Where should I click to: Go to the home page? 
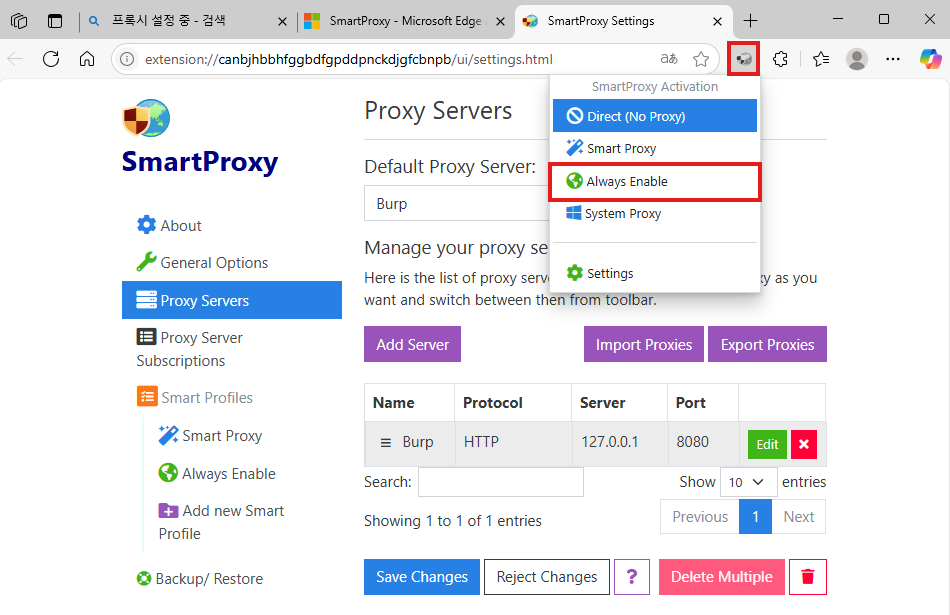87,59
